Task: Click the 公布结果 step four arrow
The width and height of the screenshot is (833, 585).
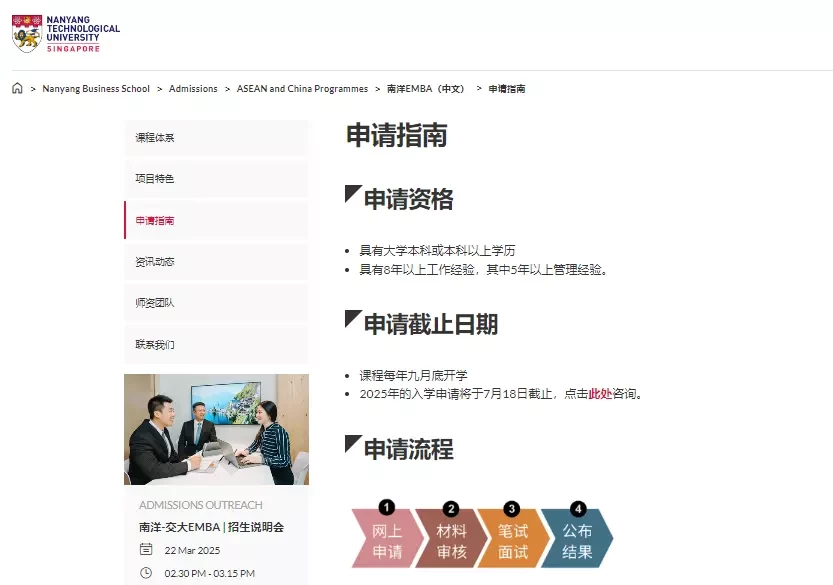Action: pyautogui.click(x=577, y=539)
